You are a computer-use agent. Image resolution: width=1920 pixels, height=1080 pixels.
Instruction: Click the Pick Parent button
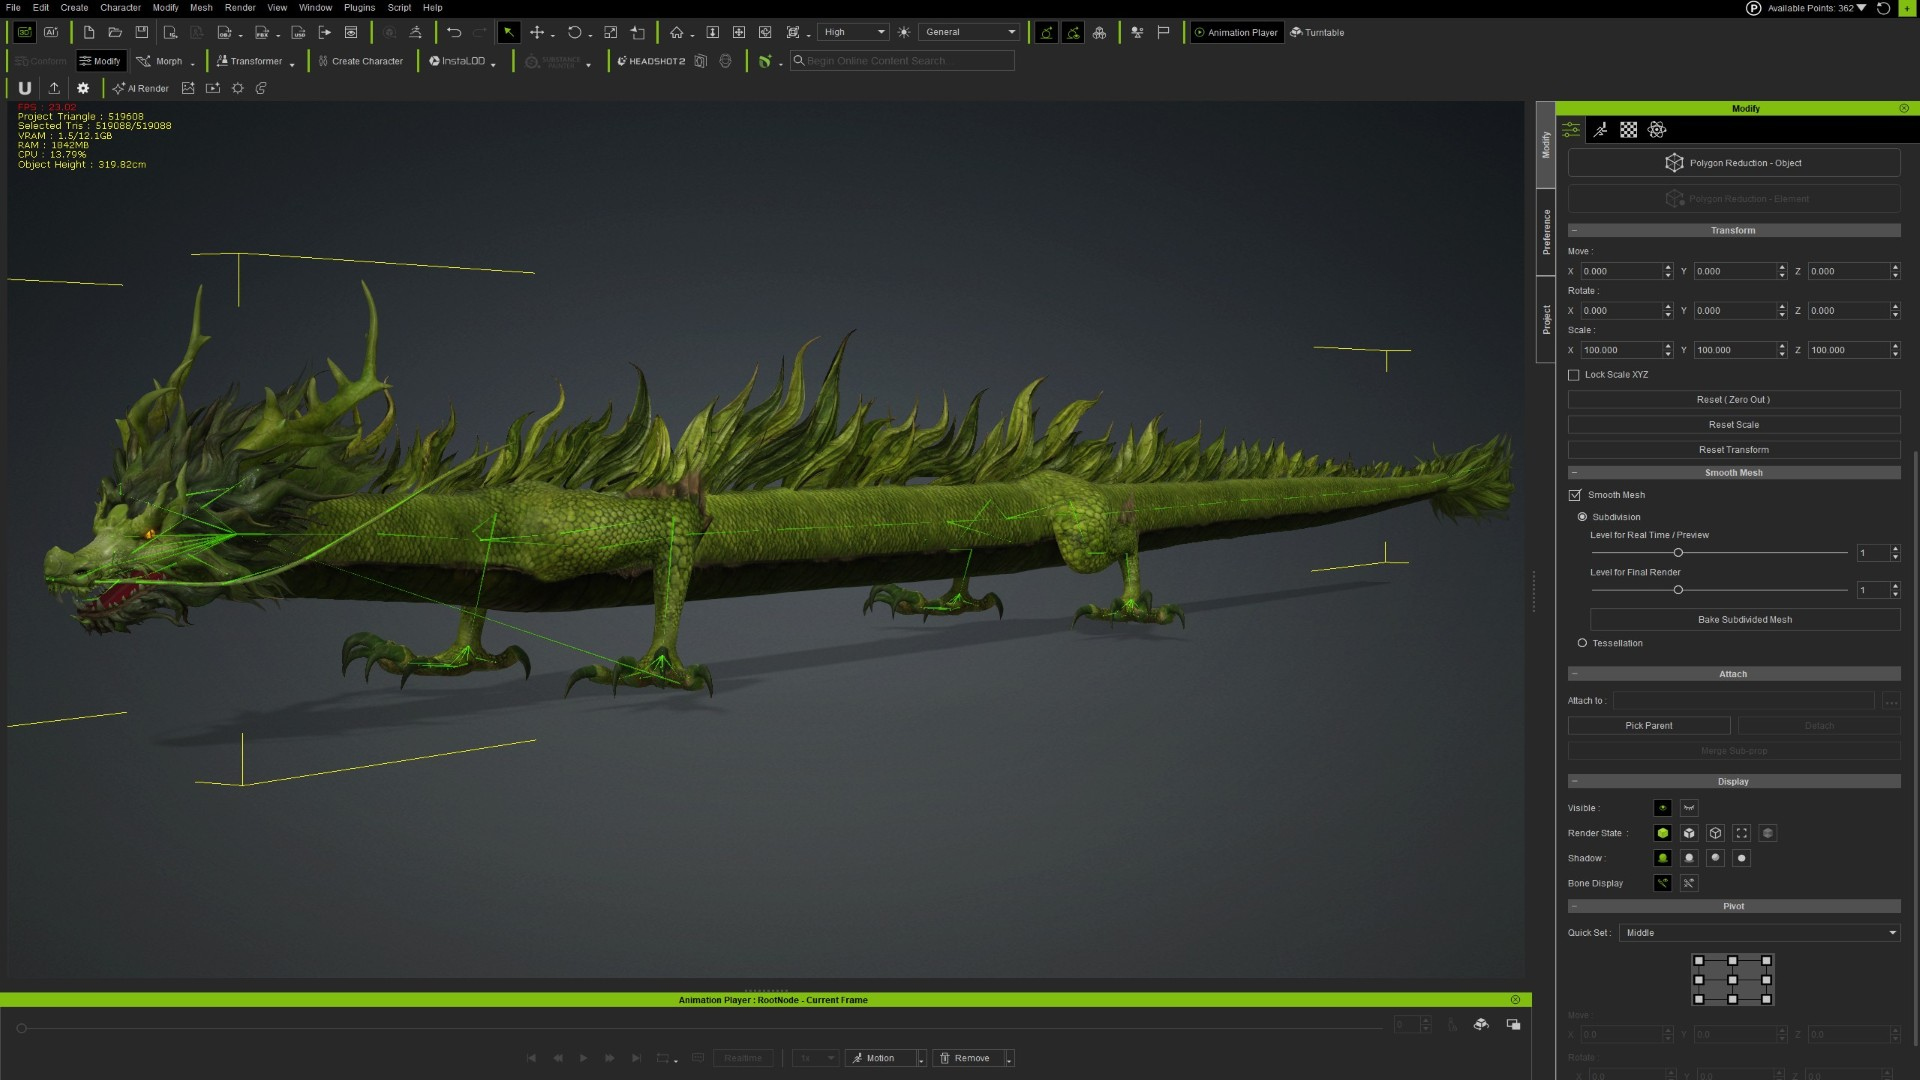1649,726
